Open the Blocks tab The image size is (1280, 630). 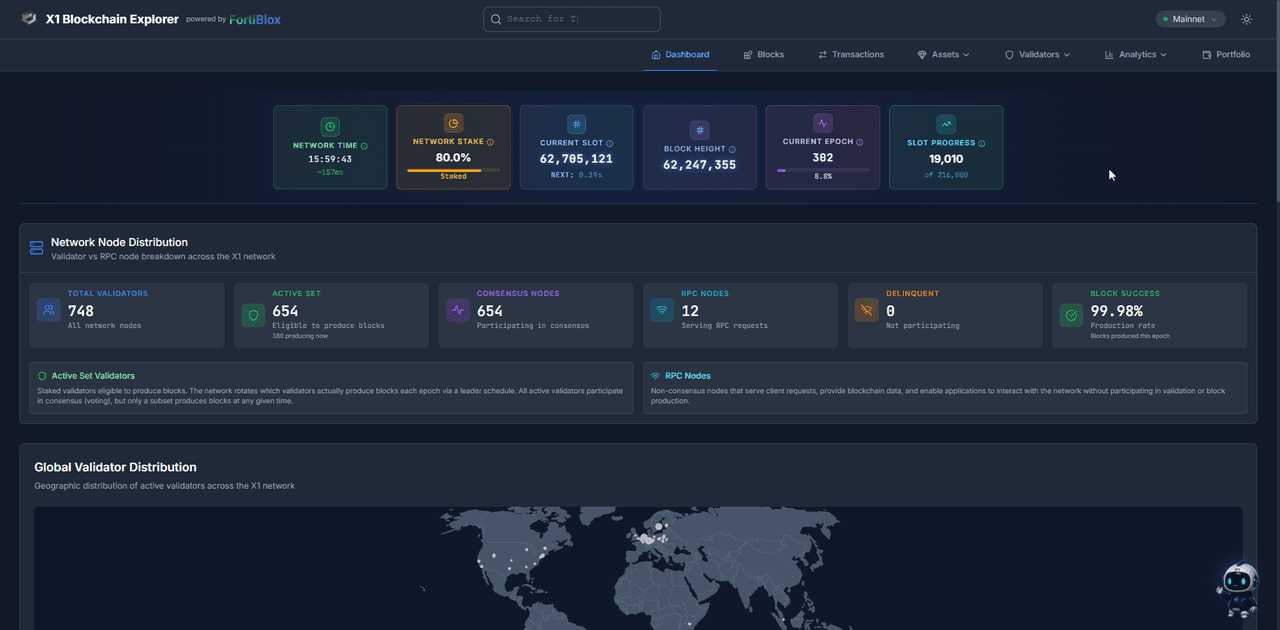[x=764, y=55]
